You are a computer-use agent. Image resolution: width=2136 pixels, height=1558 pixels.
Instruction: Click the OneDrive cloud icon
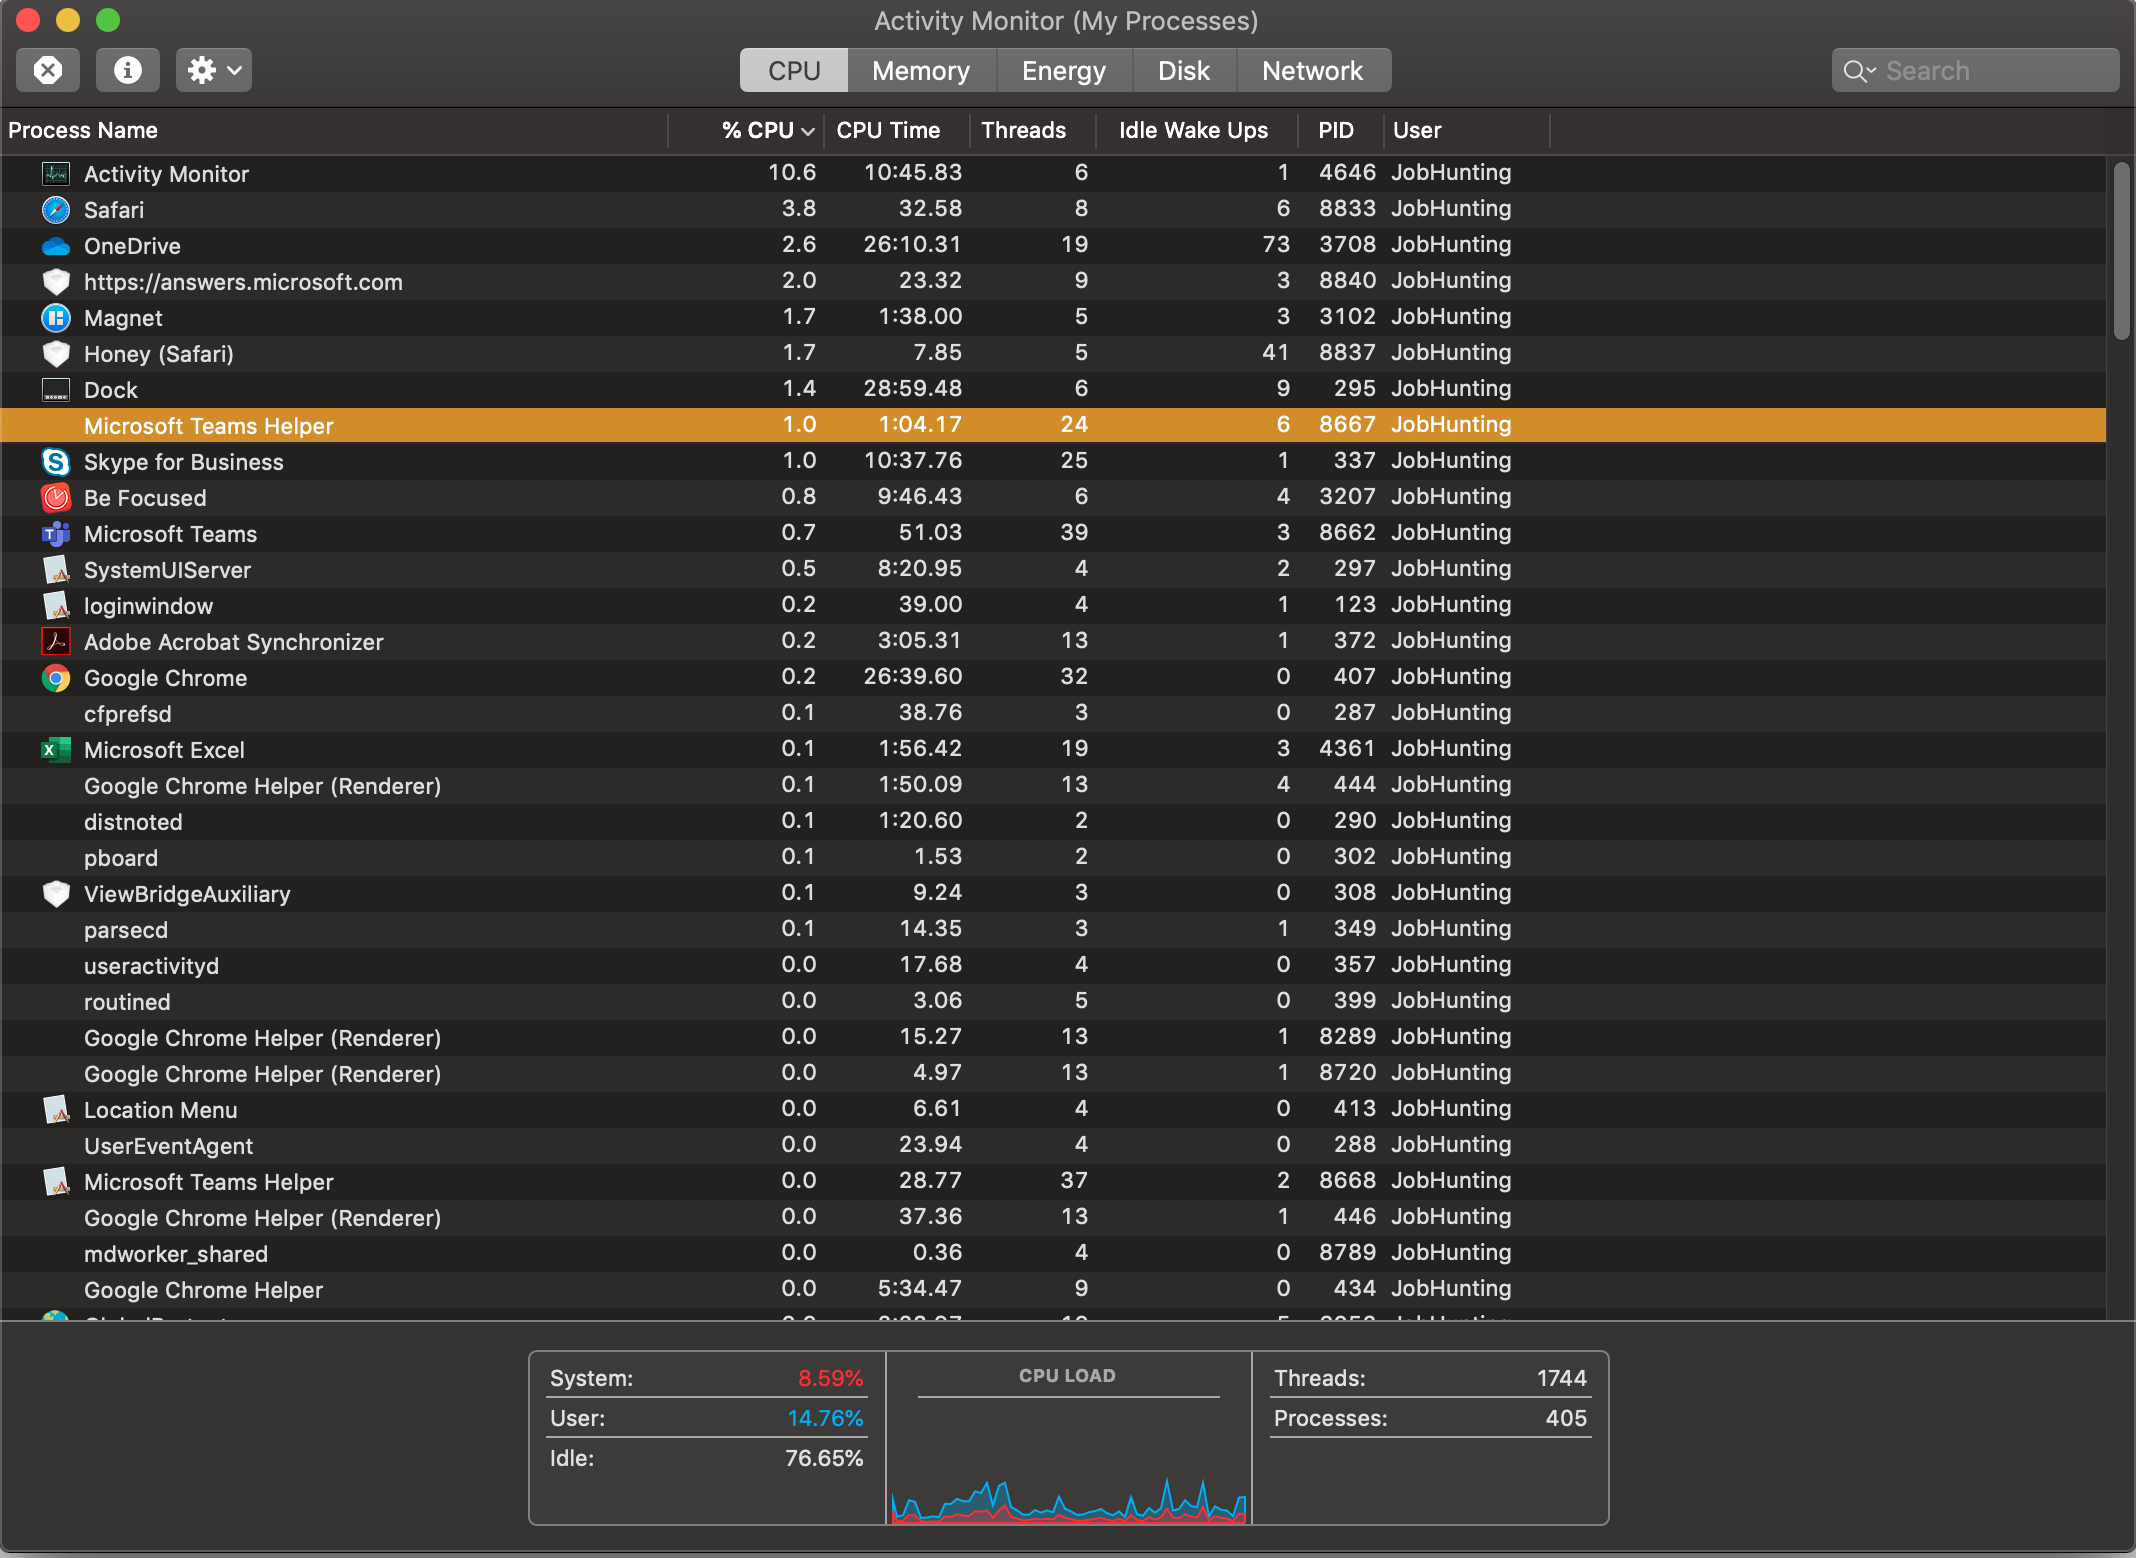pos(56,246)
